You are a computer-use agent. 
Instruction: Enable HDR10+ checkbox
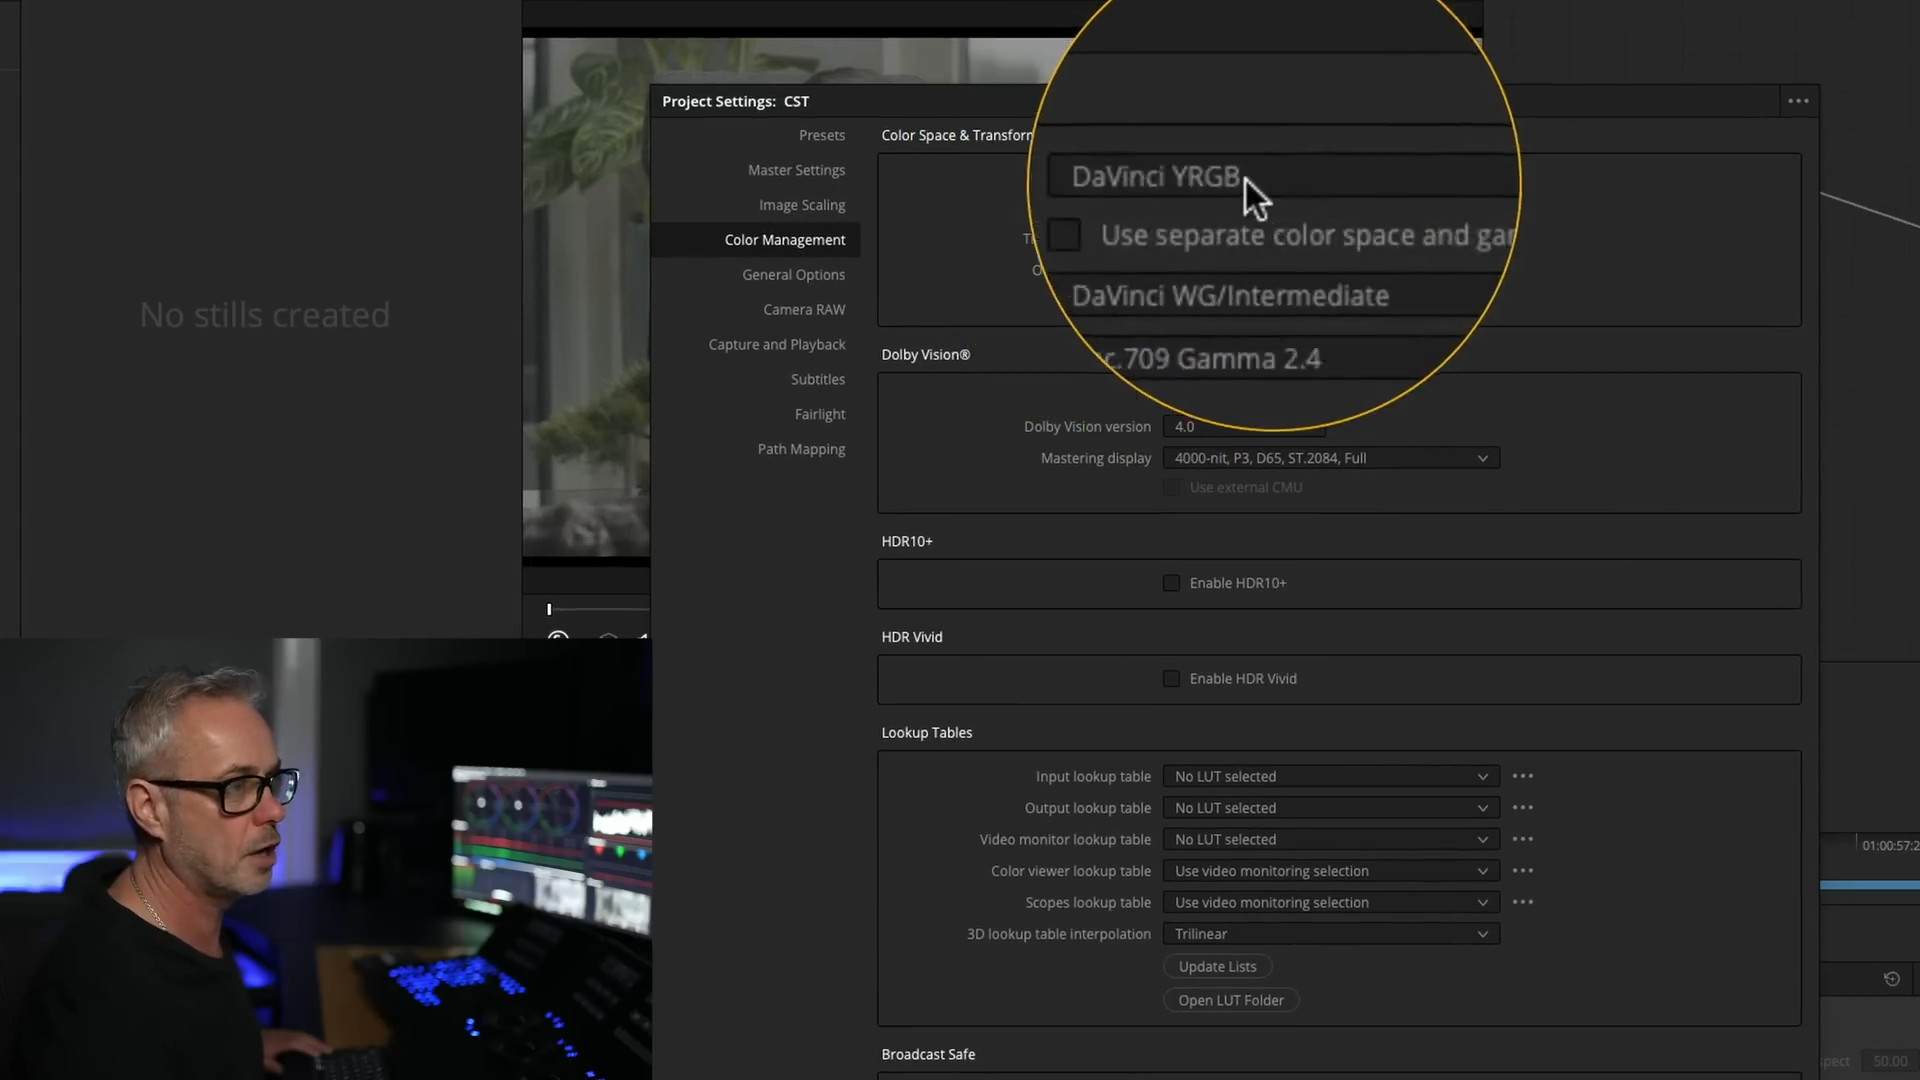click(x=1171, y=583)
